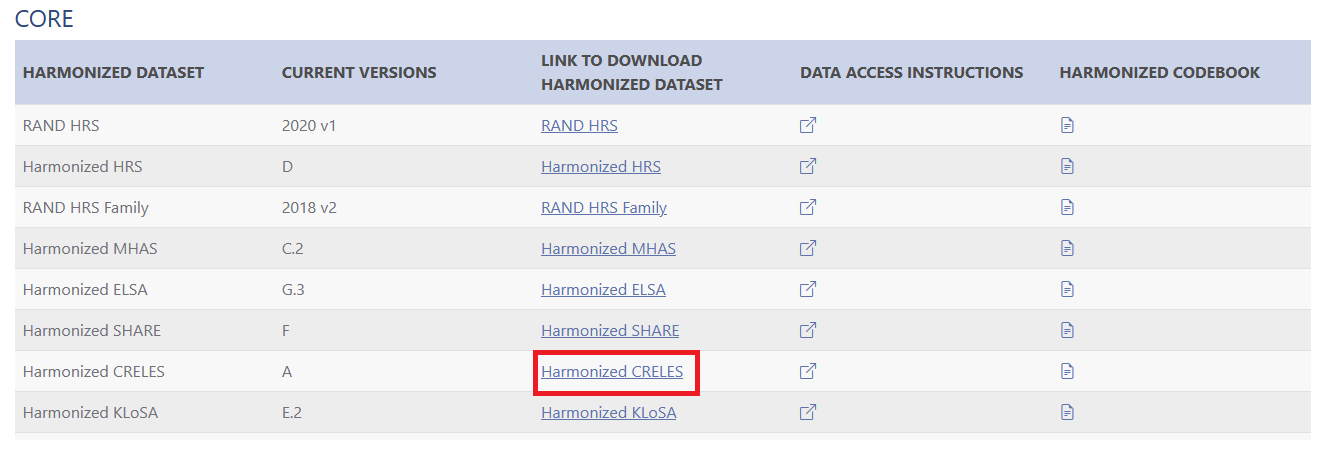1319x449 pixels.
Task: Open the Harmonized ELSA codebook document icon
Action: click(x=1067, y=289)
